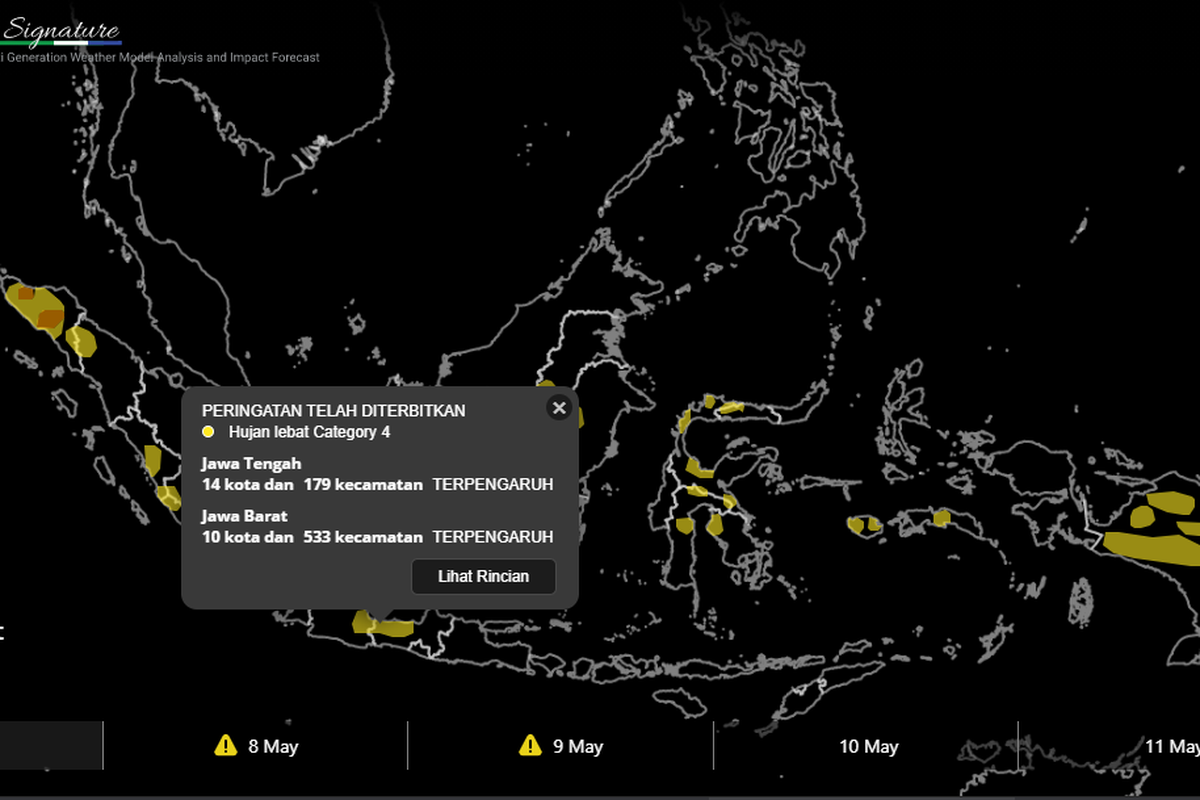Image resolution: width=1200 pixels, height=800 pixels.
Task: Click the 533 kecamatan count in popup
Action: 363,537
